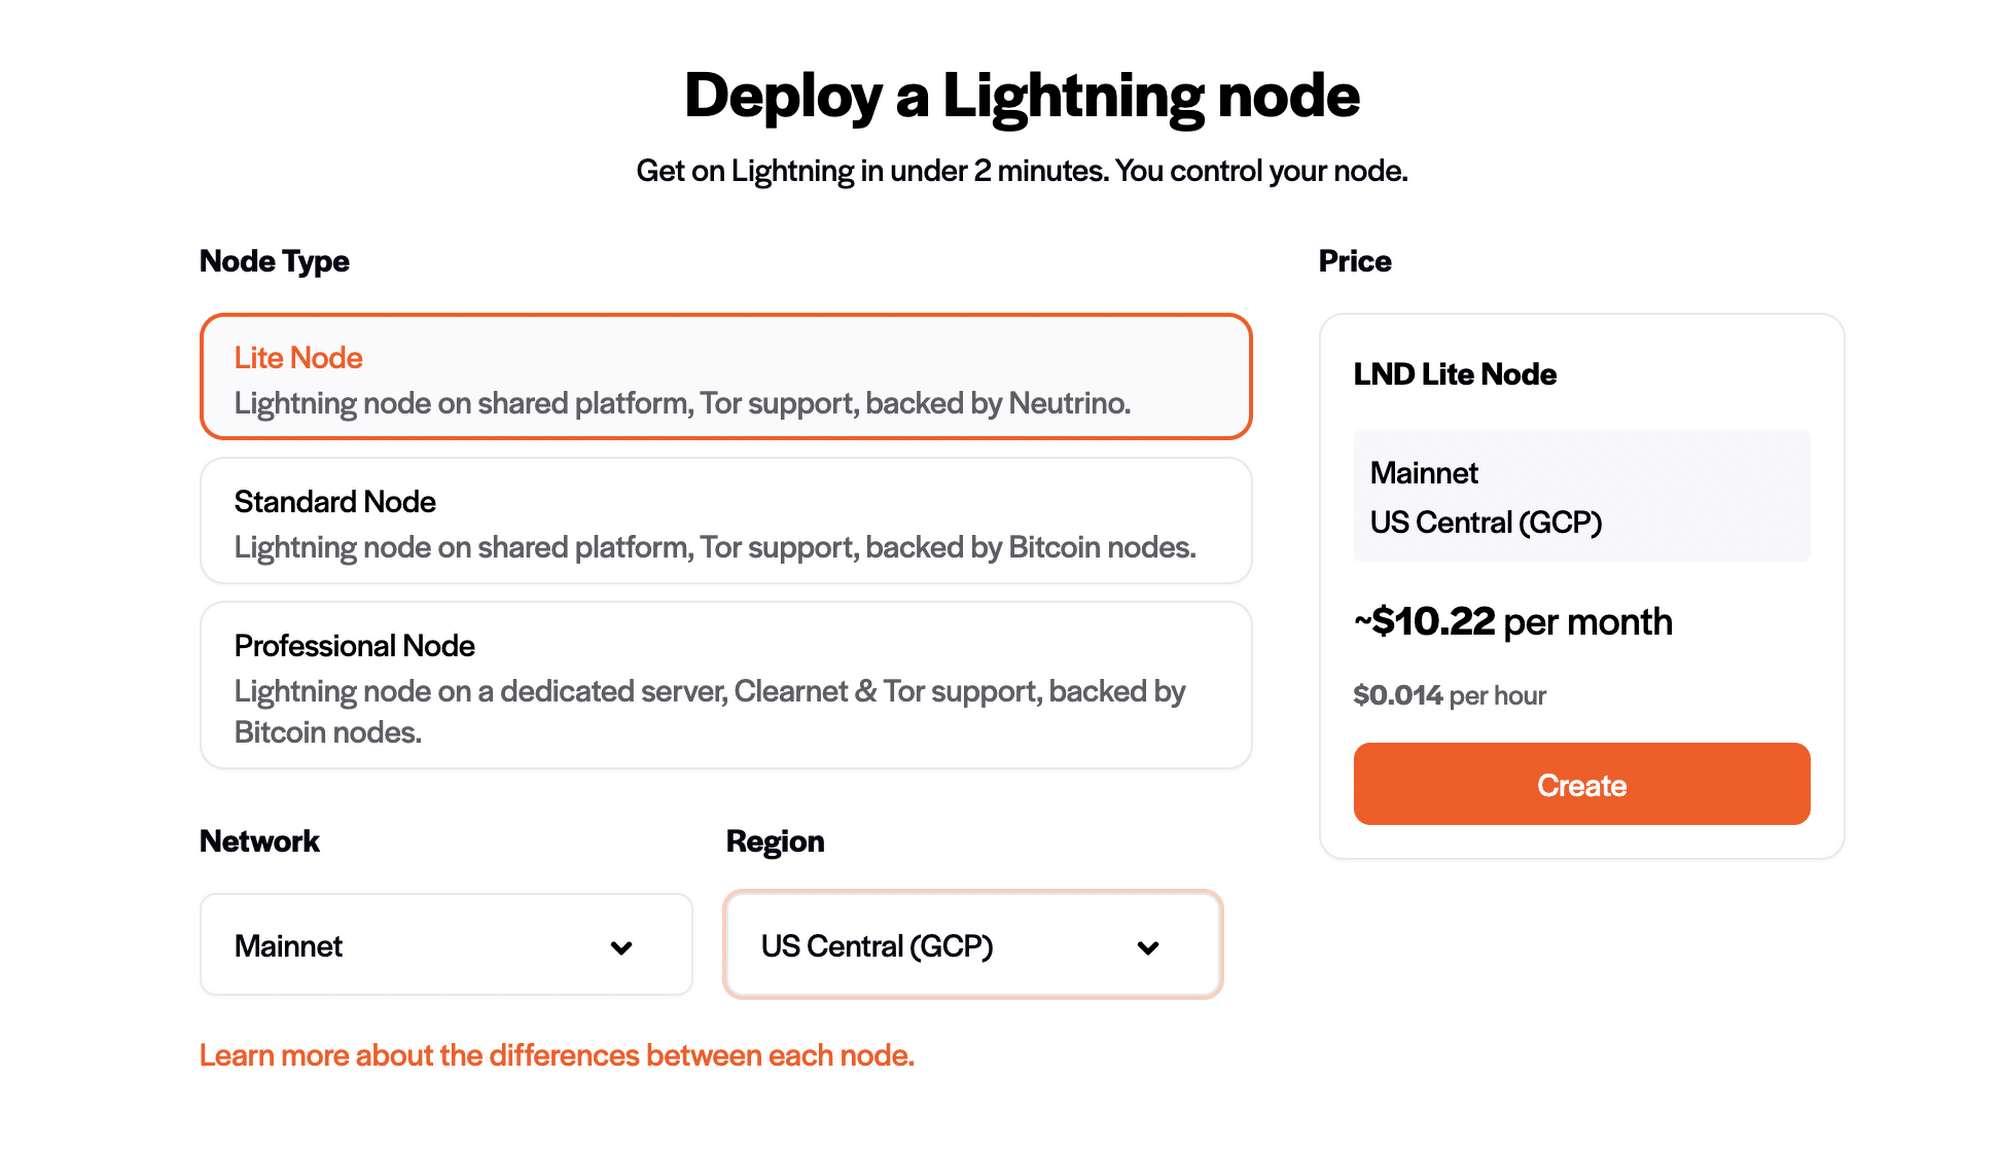The width and height of the screenshot is (2000, 1150).
Task: Select the Professional Node option
Action: pos(725,685)
